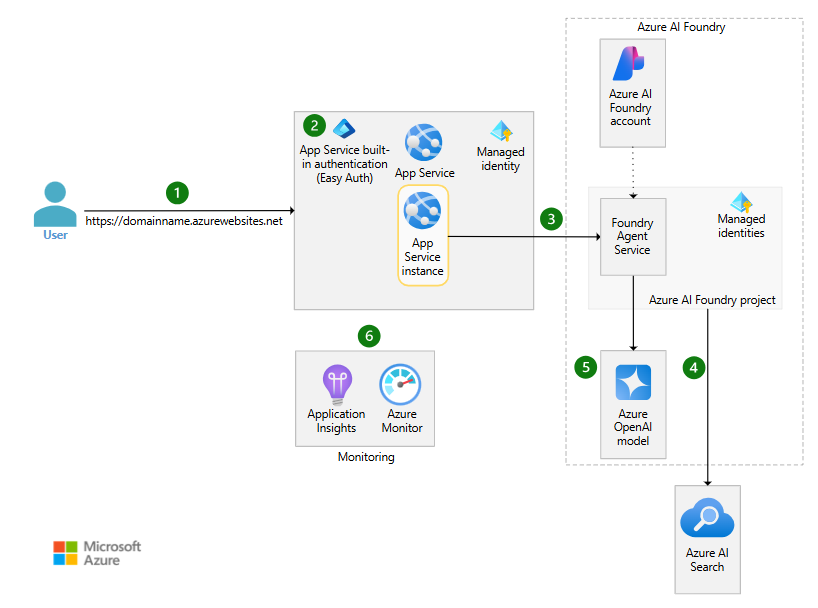This screenshot has width=818, height=608.
Task: Click the 'Monitoring' group caption
Action: pos(366,457)
